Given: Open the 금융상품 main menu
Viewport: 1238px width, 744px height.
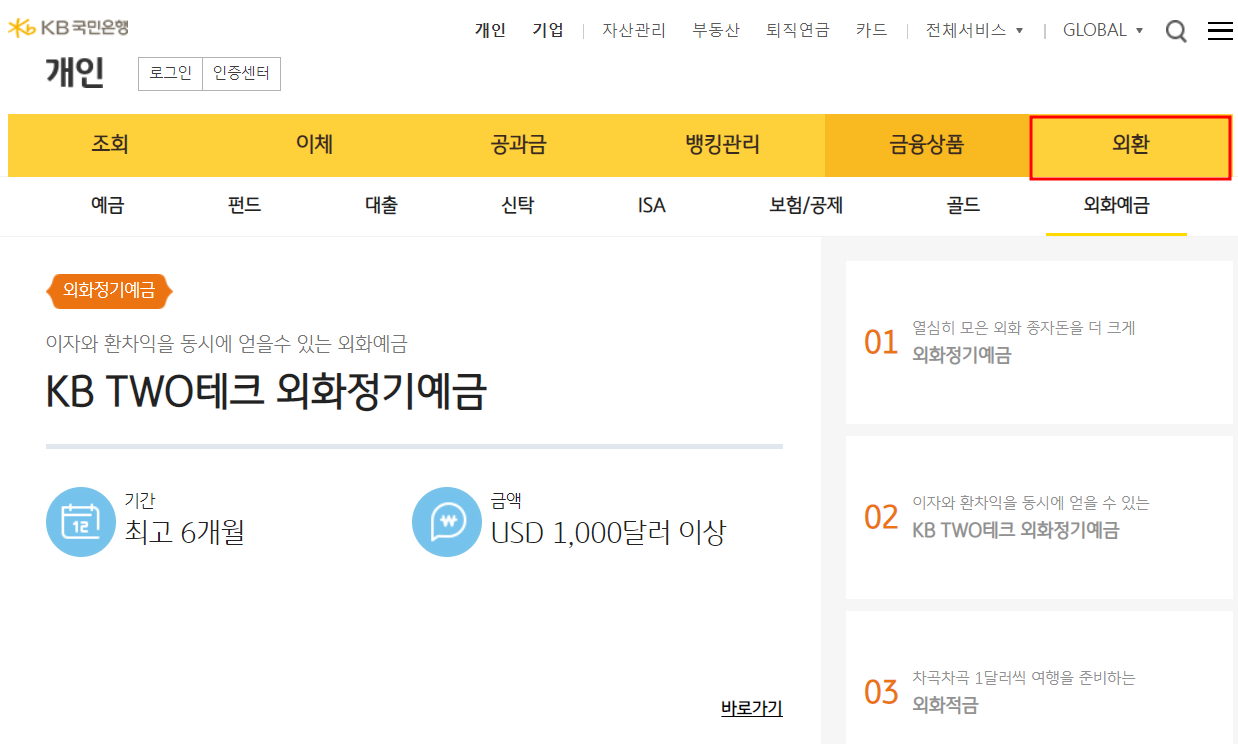Looking at the screenshot, I should [x=927, y=145].
